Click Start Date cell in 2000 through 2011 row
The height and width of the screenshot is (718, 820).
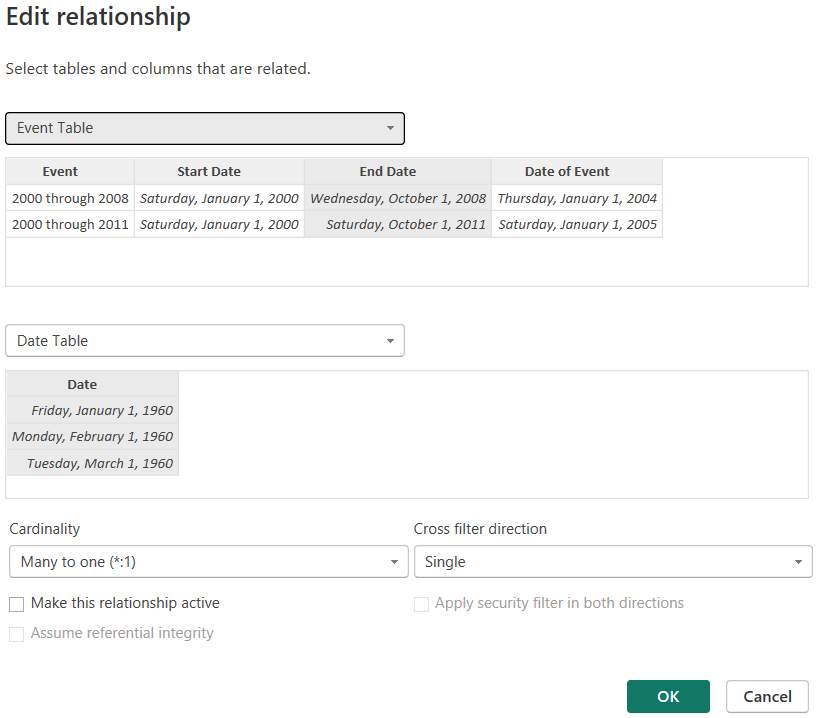pos(219,224)
